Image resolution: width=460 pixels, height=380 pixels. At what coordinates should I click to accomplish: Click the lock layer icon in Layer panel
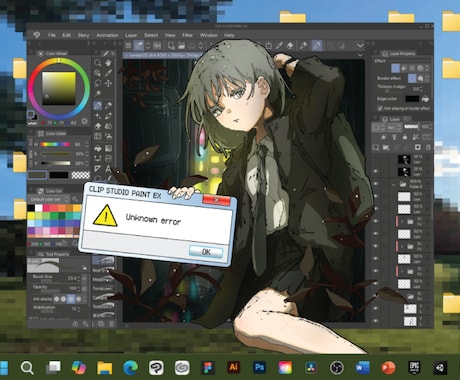coord(405,137)
